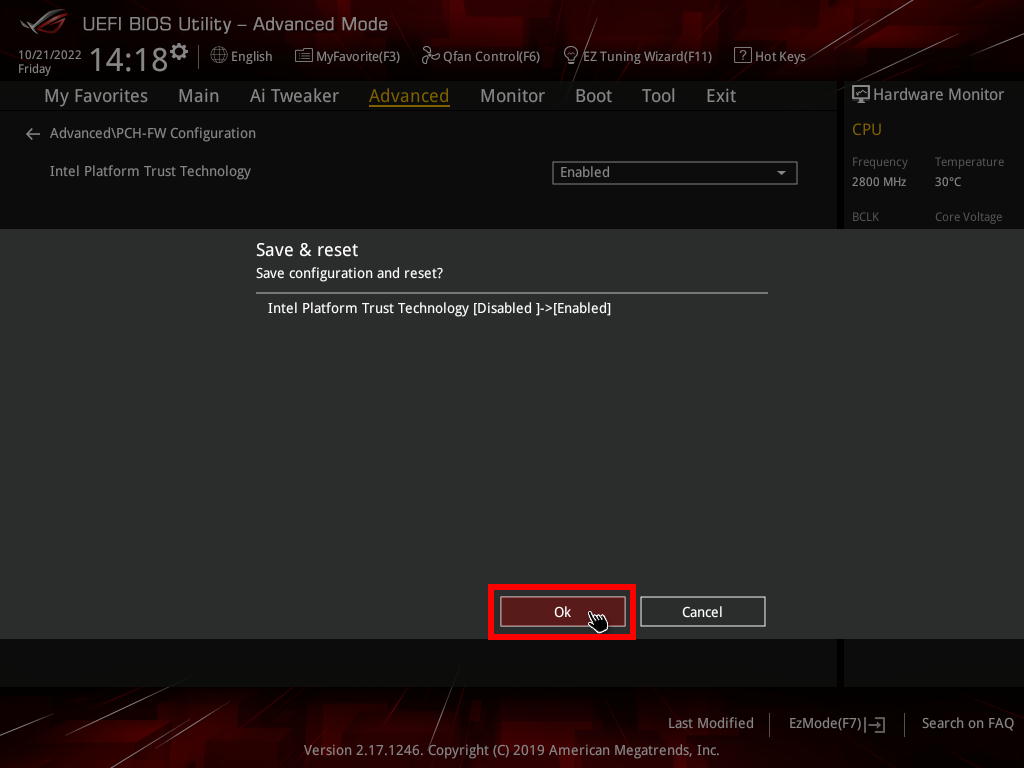The image size is (1024, 768).
Task: Launch EZ Tuning Wizard bulb icon
Action: click(x=570, y=56)
